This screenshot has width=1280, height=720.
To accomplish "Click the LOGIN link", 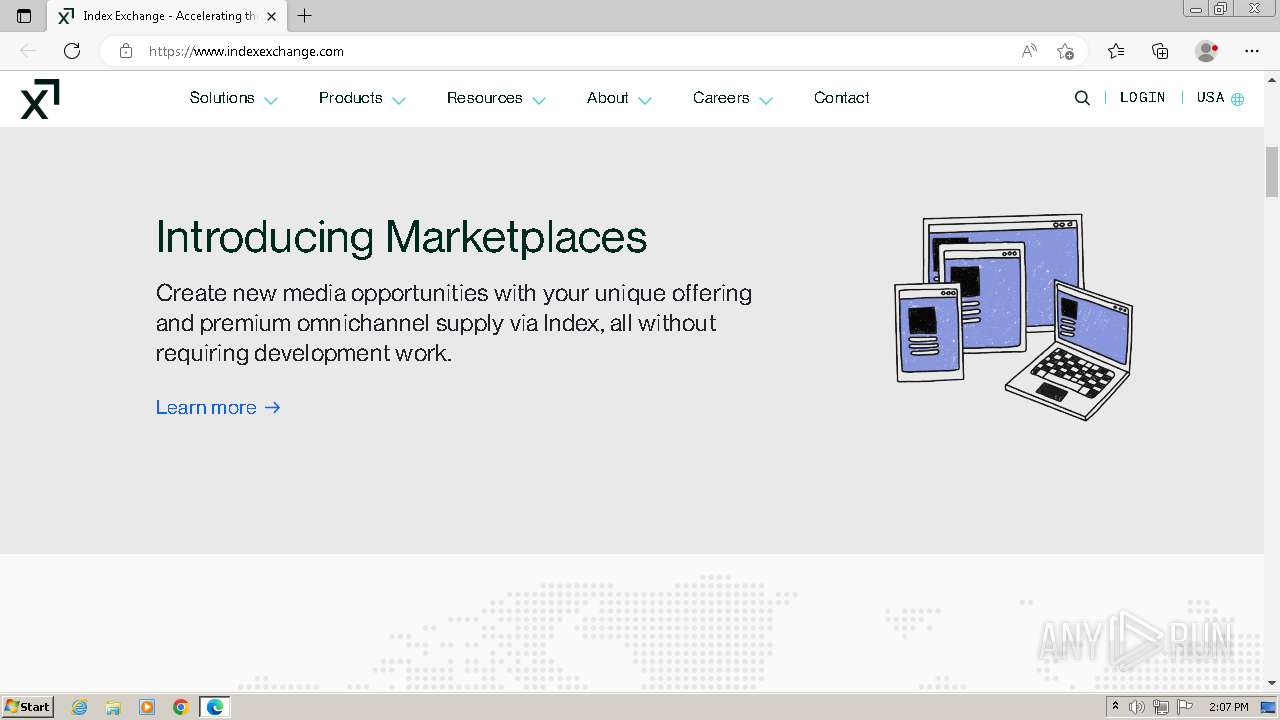I will click(1143, 98).
